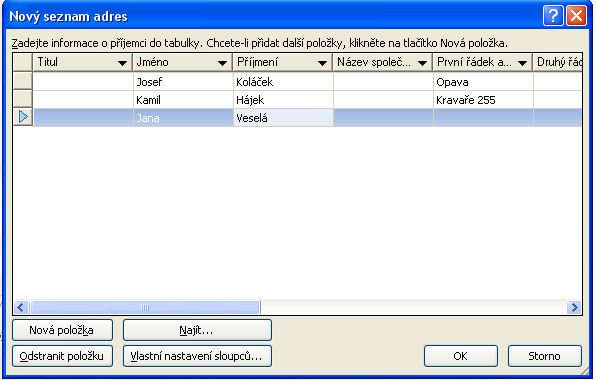596x380 pixels.
Task: Click the empty Titul cell in Josef's row
Action: coord(83,81)
